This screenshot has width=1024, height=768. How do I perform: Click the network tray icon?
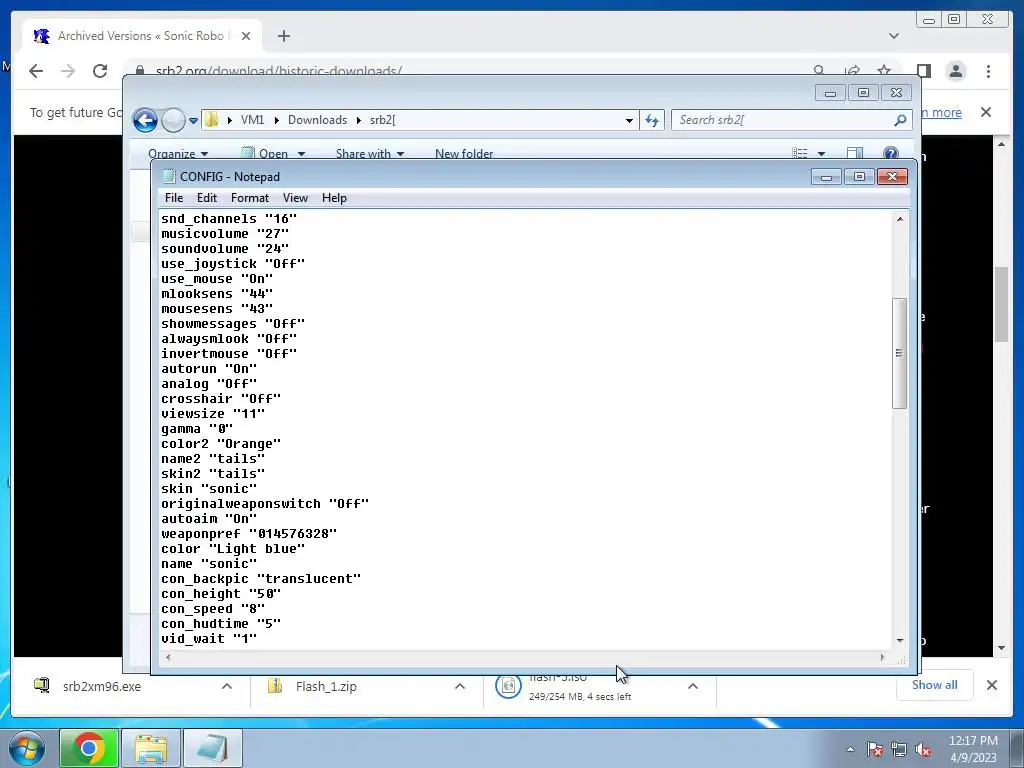click(899, 750)
